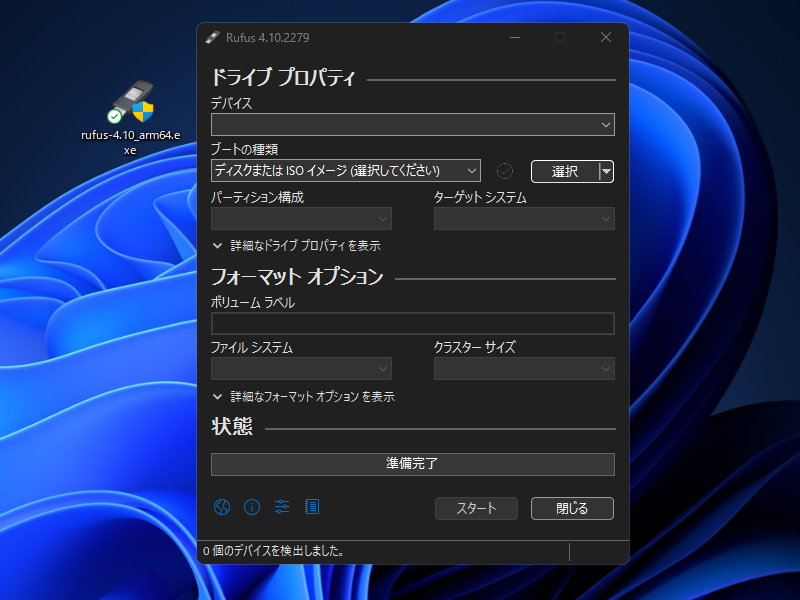Click the Rufus icon in the title bar
Screen dimensions: 800x600
(x=212, y=37)
